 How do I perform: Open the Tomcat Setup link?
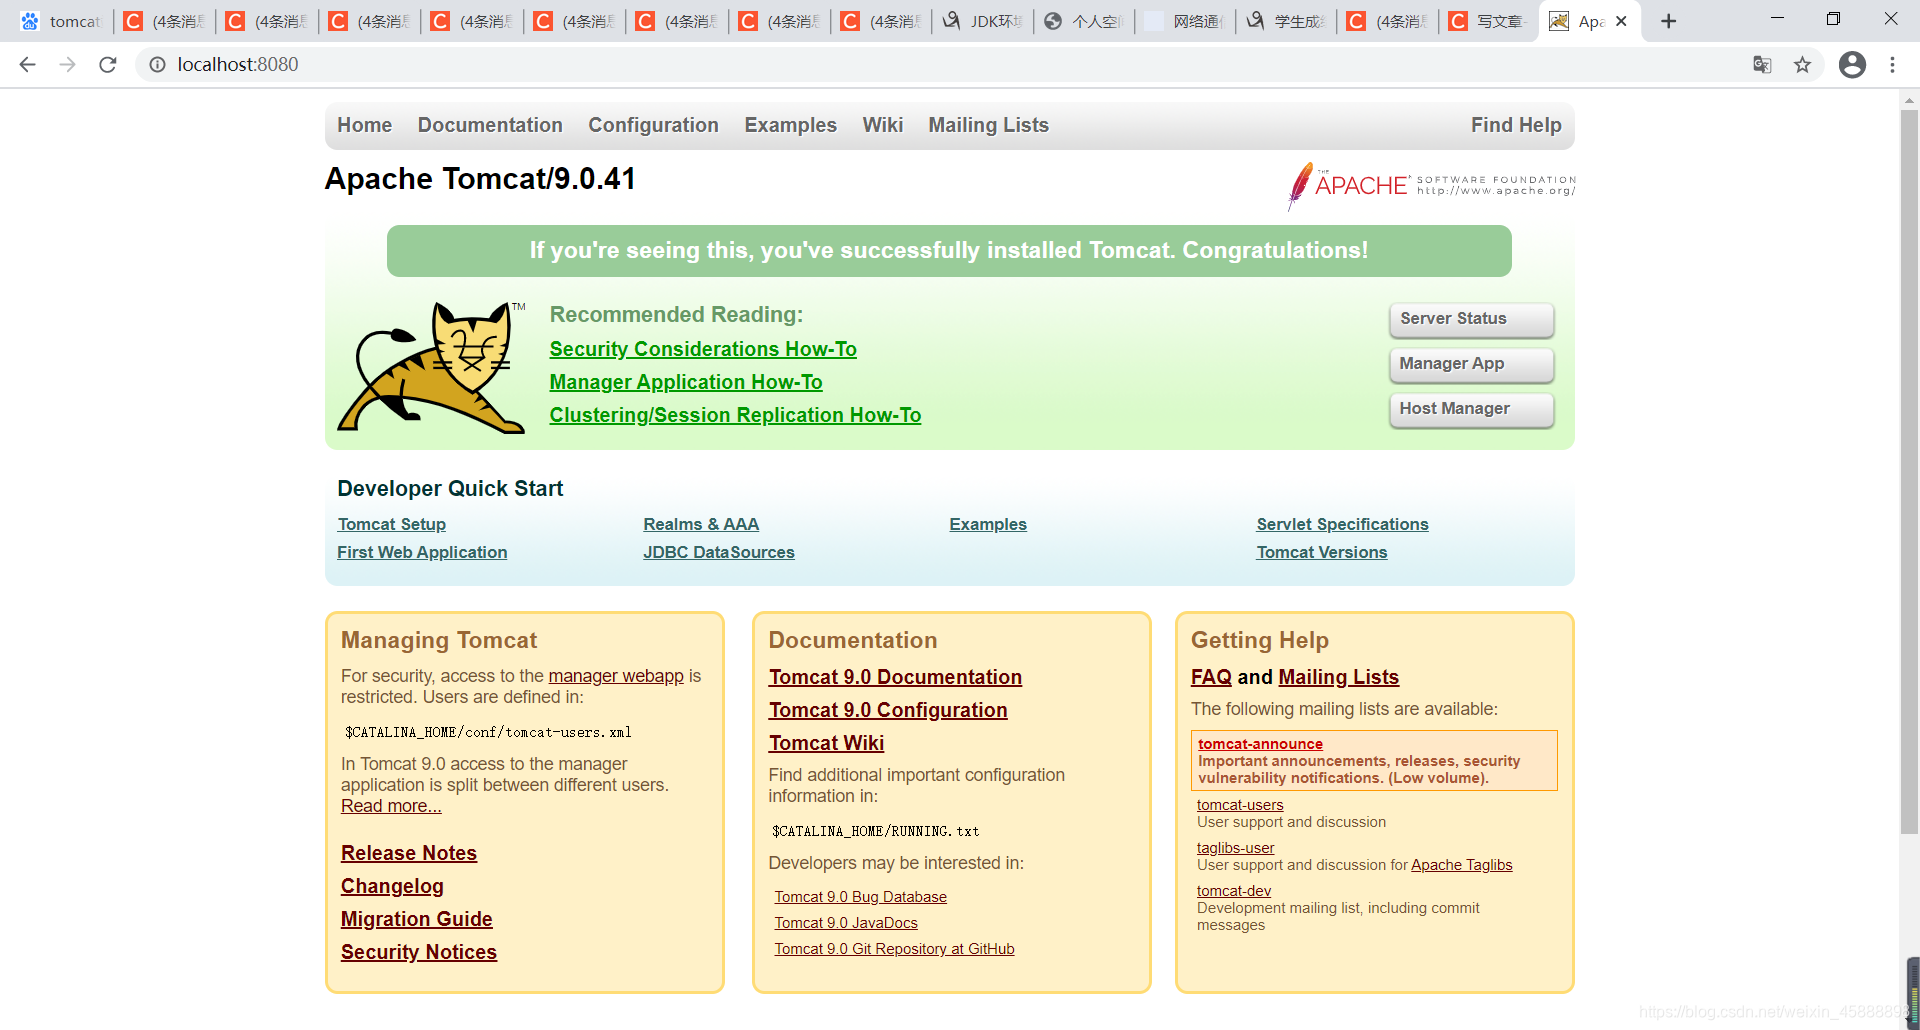(x=392, y=524)
